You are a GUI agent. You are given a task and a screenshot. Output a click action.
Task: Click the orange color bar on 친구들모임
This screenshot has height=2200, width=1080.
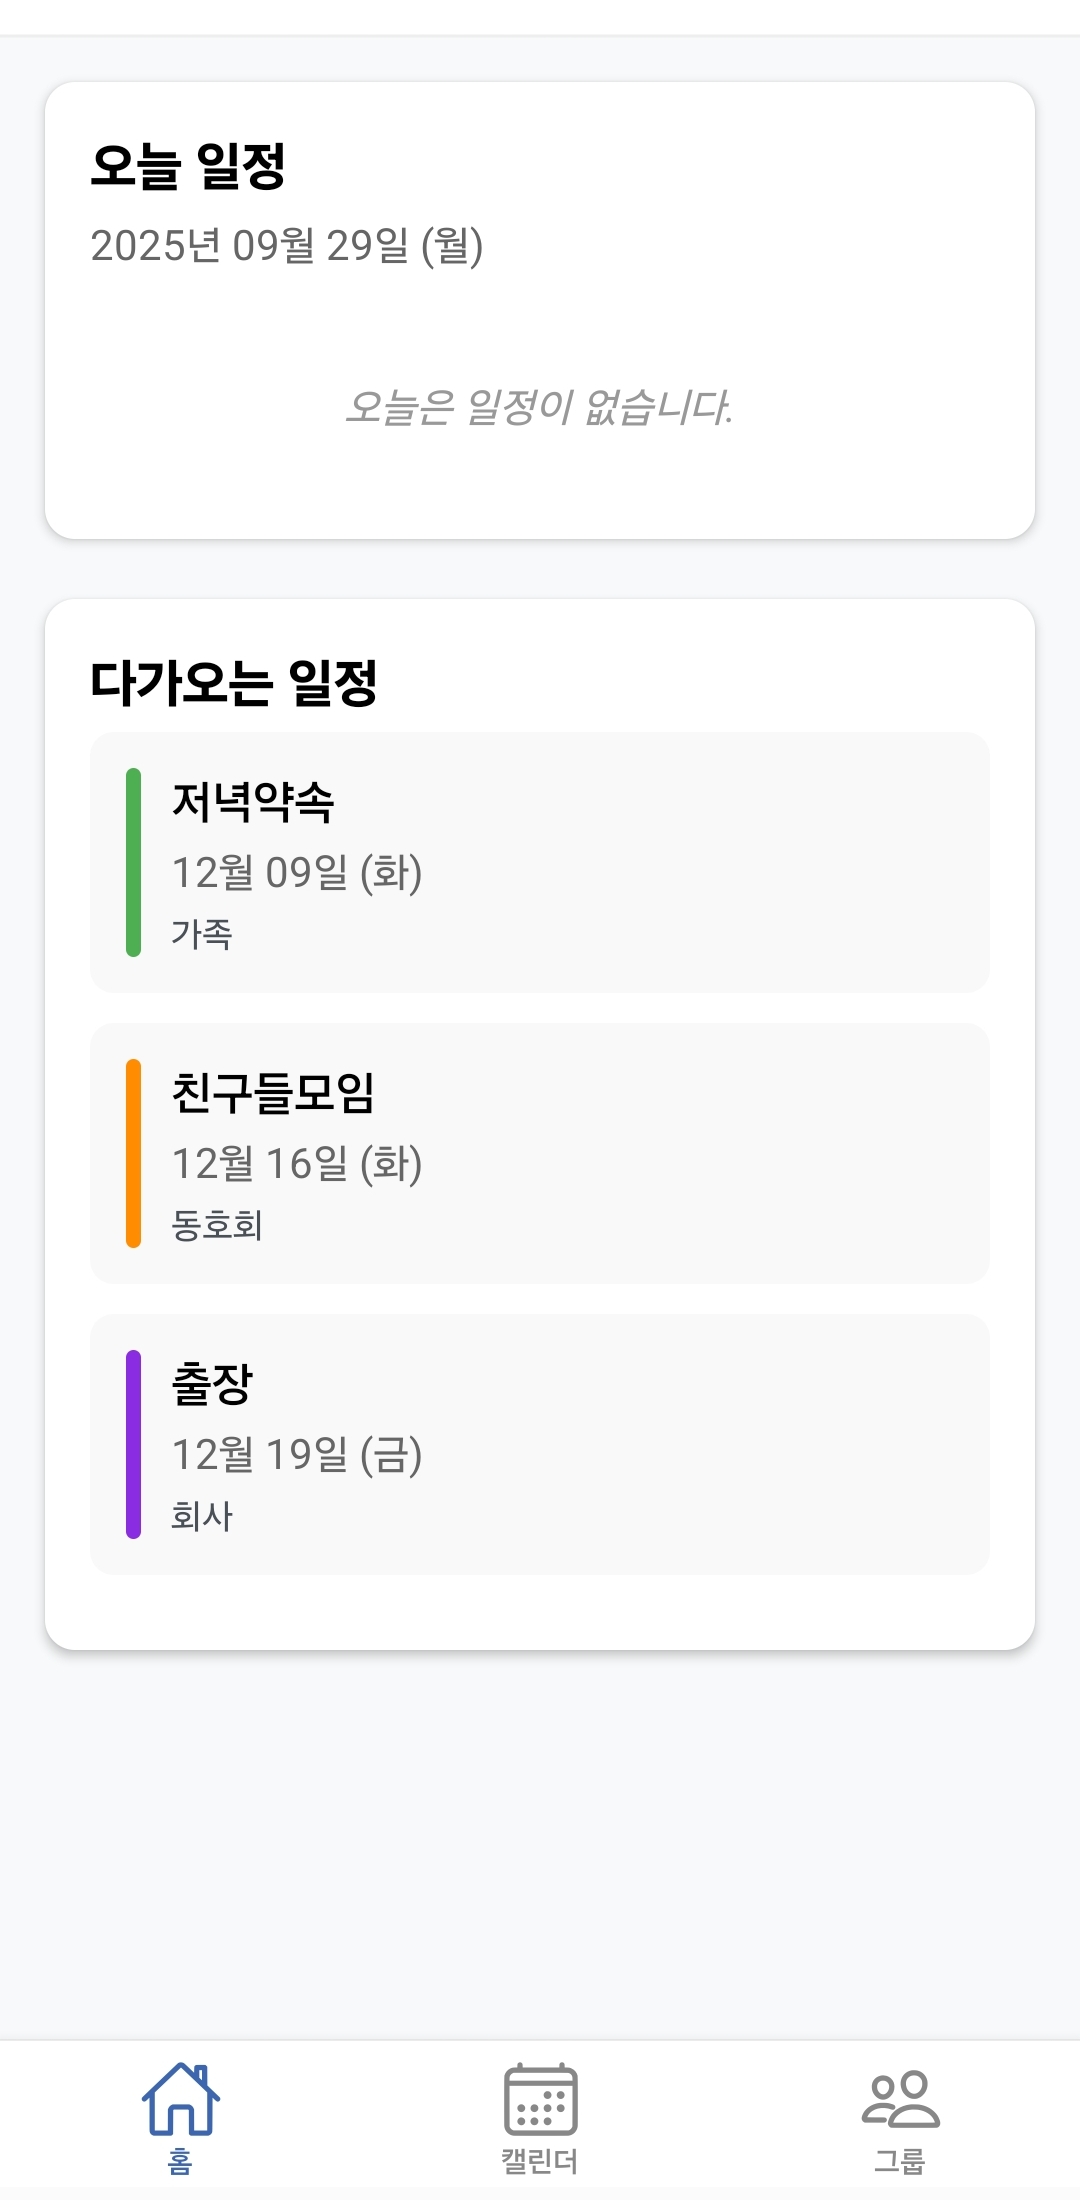tap(133, 1153)
